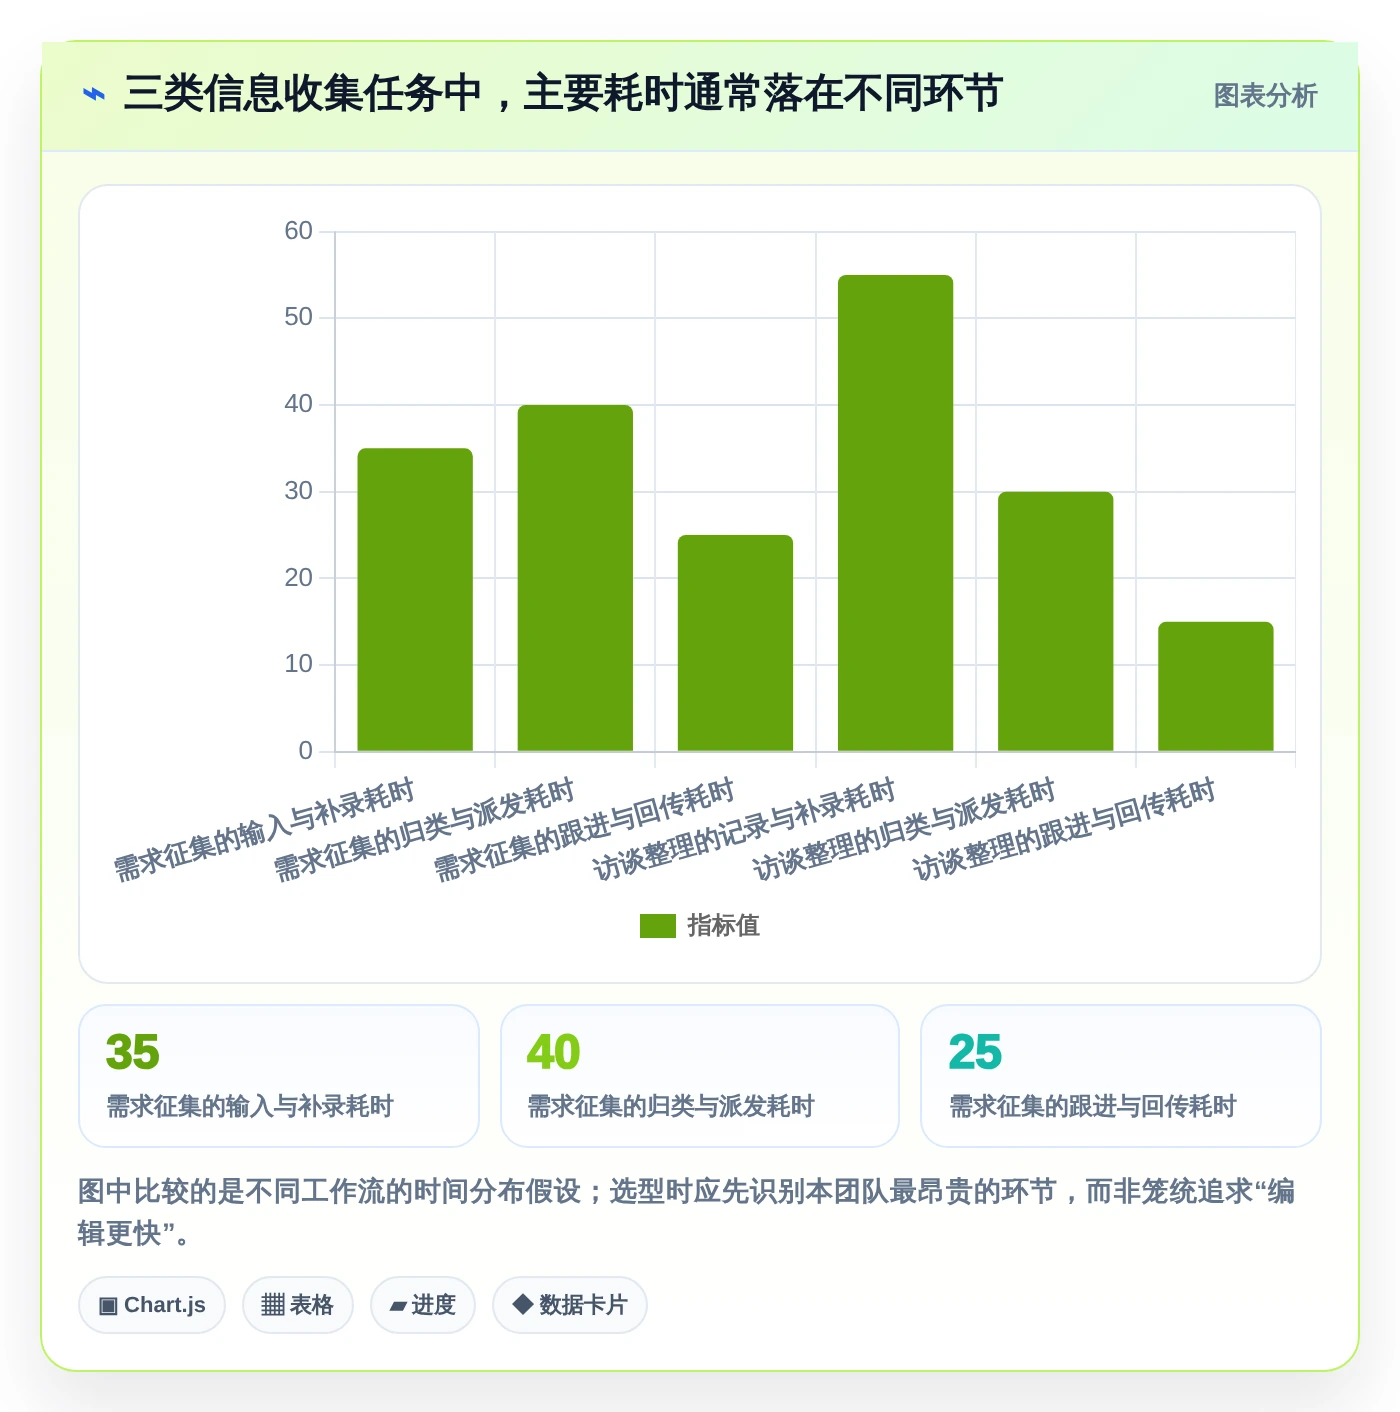Viewport: 1400px width, 1412px height.
Task: Open the card showing value 25
Action: pos(1121,1076)
